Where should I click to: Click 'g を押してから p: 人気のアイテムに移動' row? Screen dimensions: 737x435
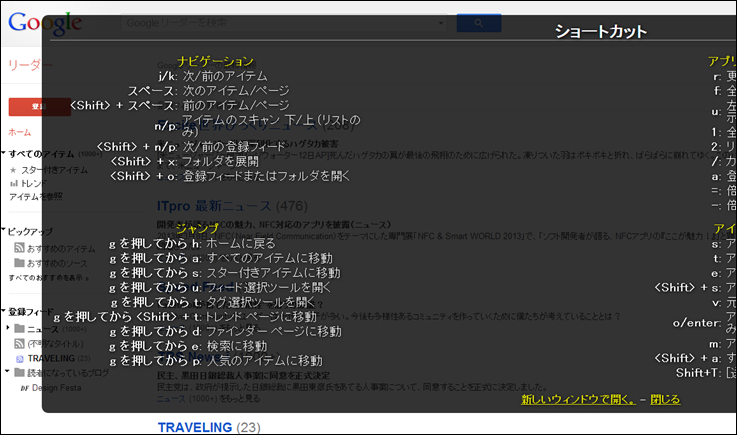[x=216, y=361]
